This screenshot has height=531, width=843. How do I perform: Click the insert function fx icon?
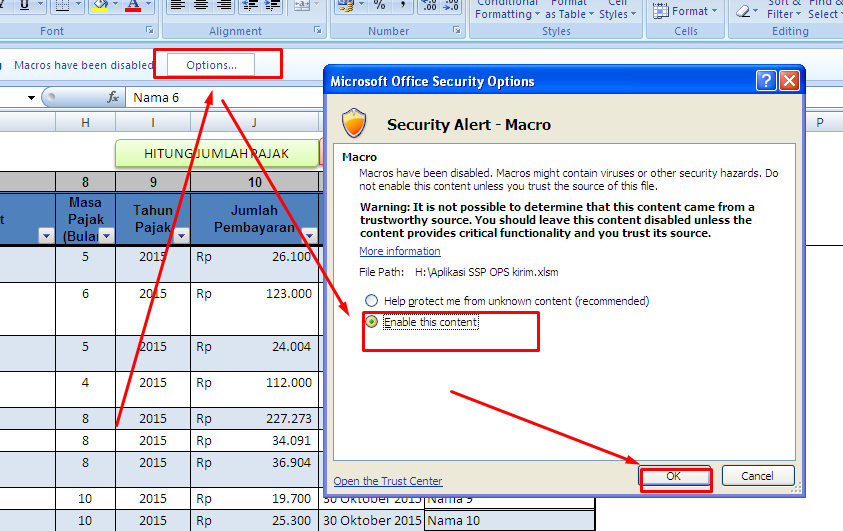[x=113, y=97]
